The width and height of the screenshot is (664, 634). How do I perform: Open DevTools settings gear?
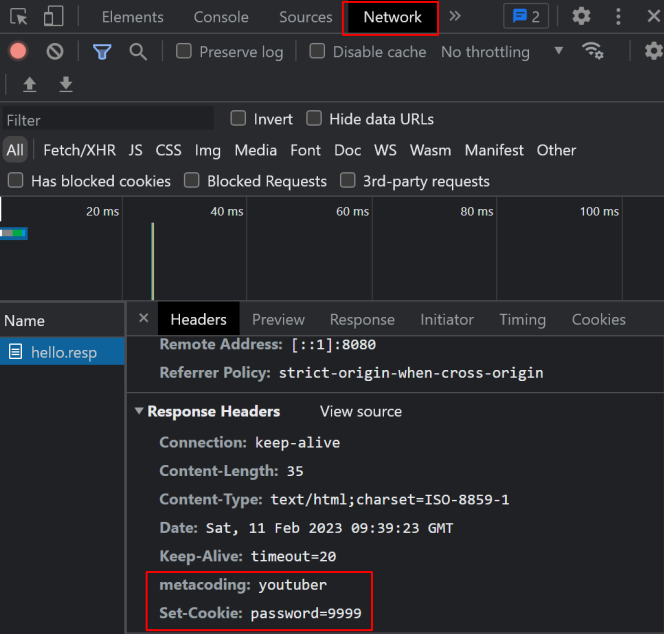581,16
